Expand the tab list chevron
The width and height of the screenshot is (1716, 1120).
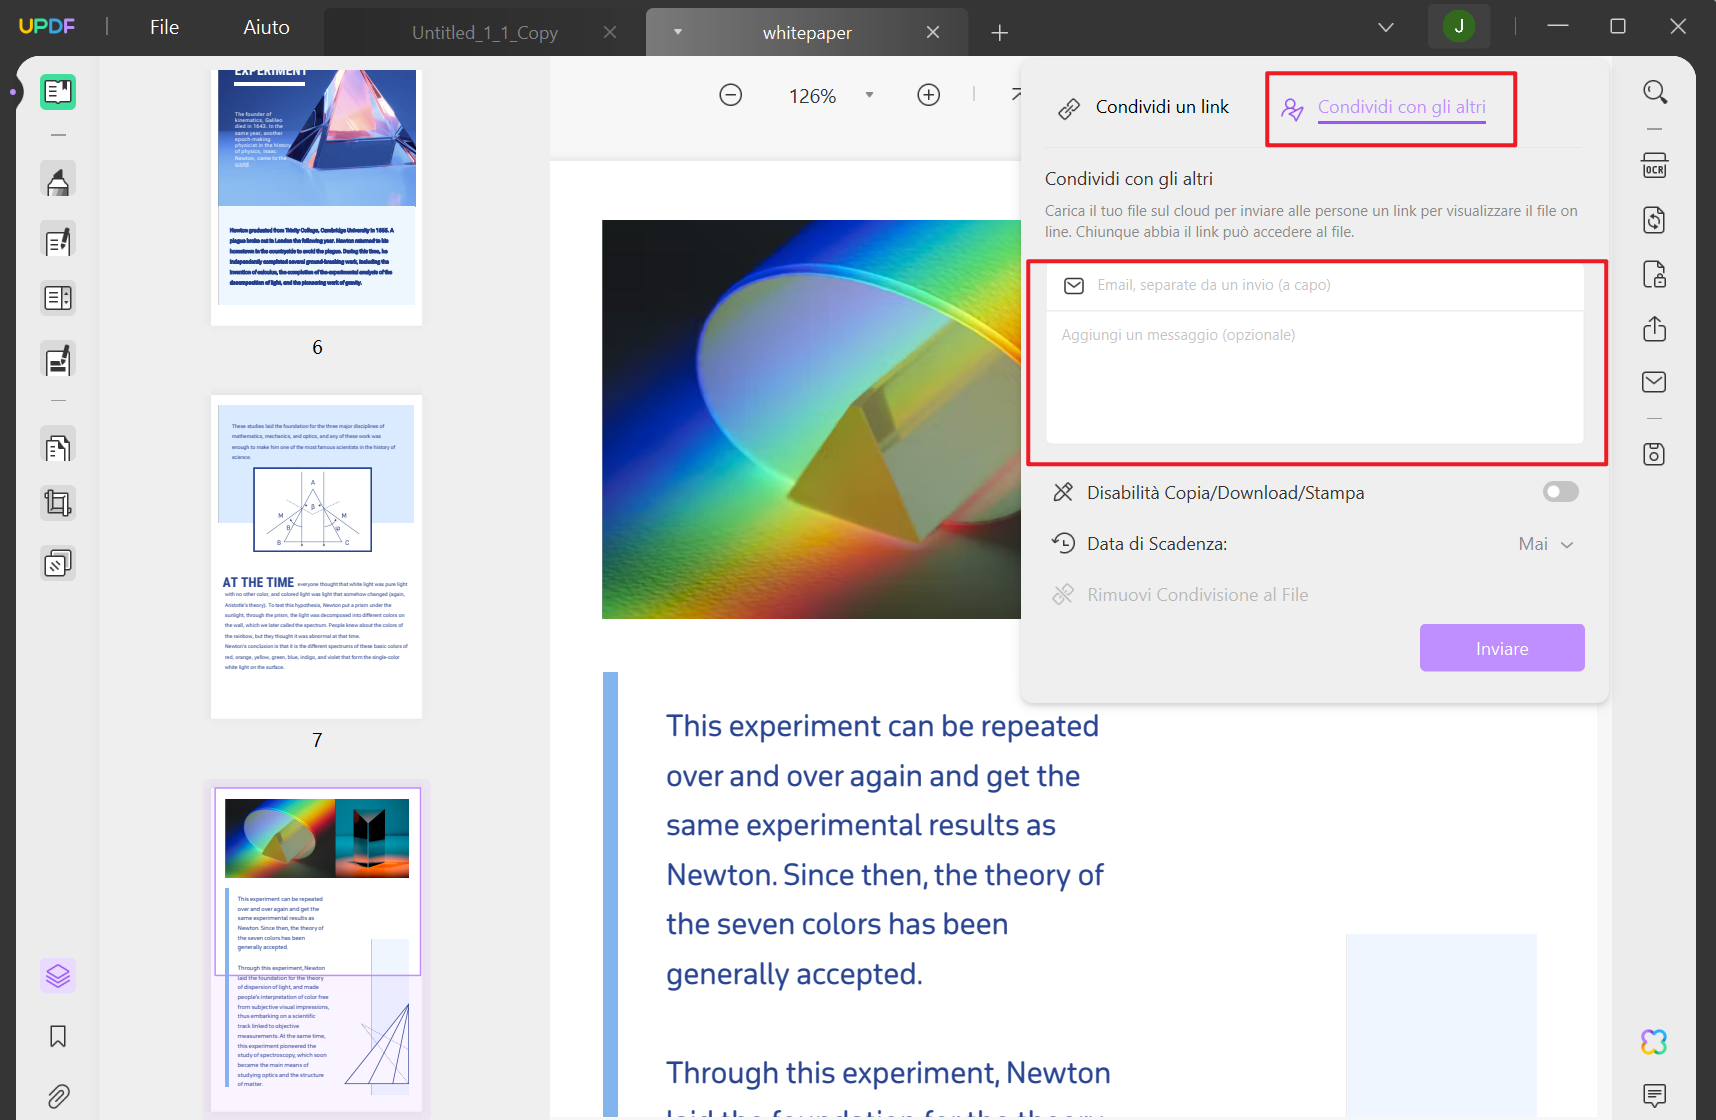(x=1386, y=27)
